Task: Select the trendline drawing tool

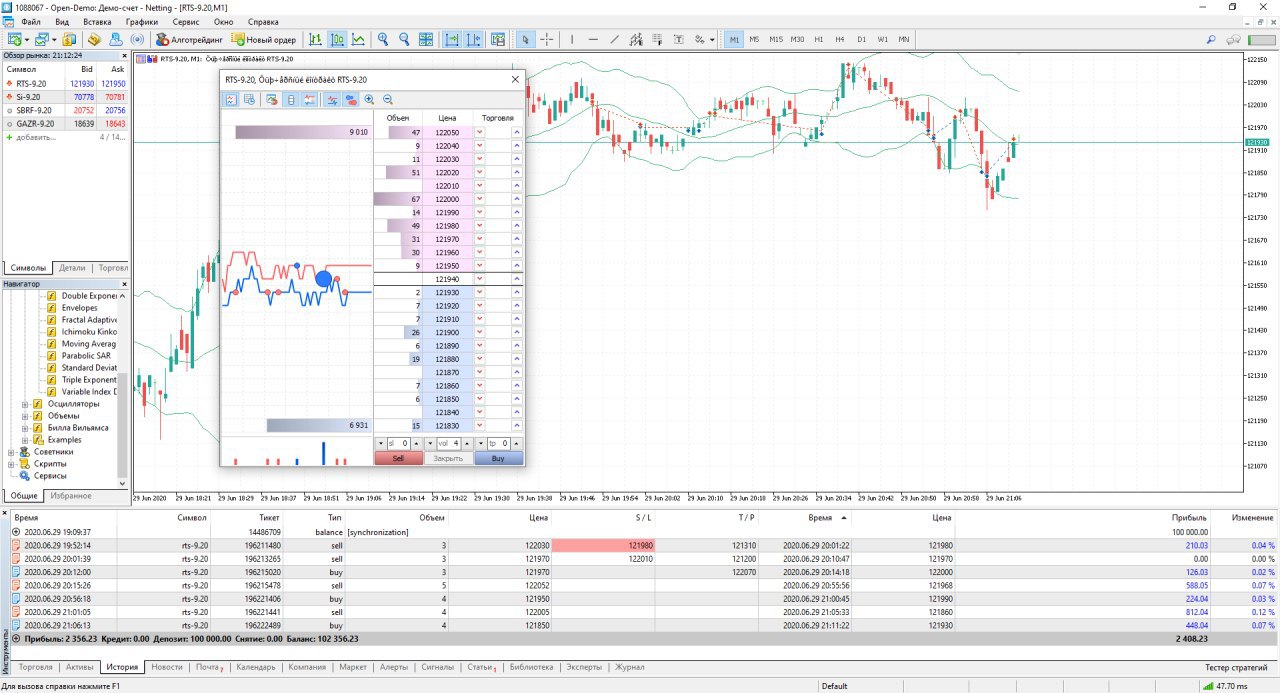Action: click(614, 40)
